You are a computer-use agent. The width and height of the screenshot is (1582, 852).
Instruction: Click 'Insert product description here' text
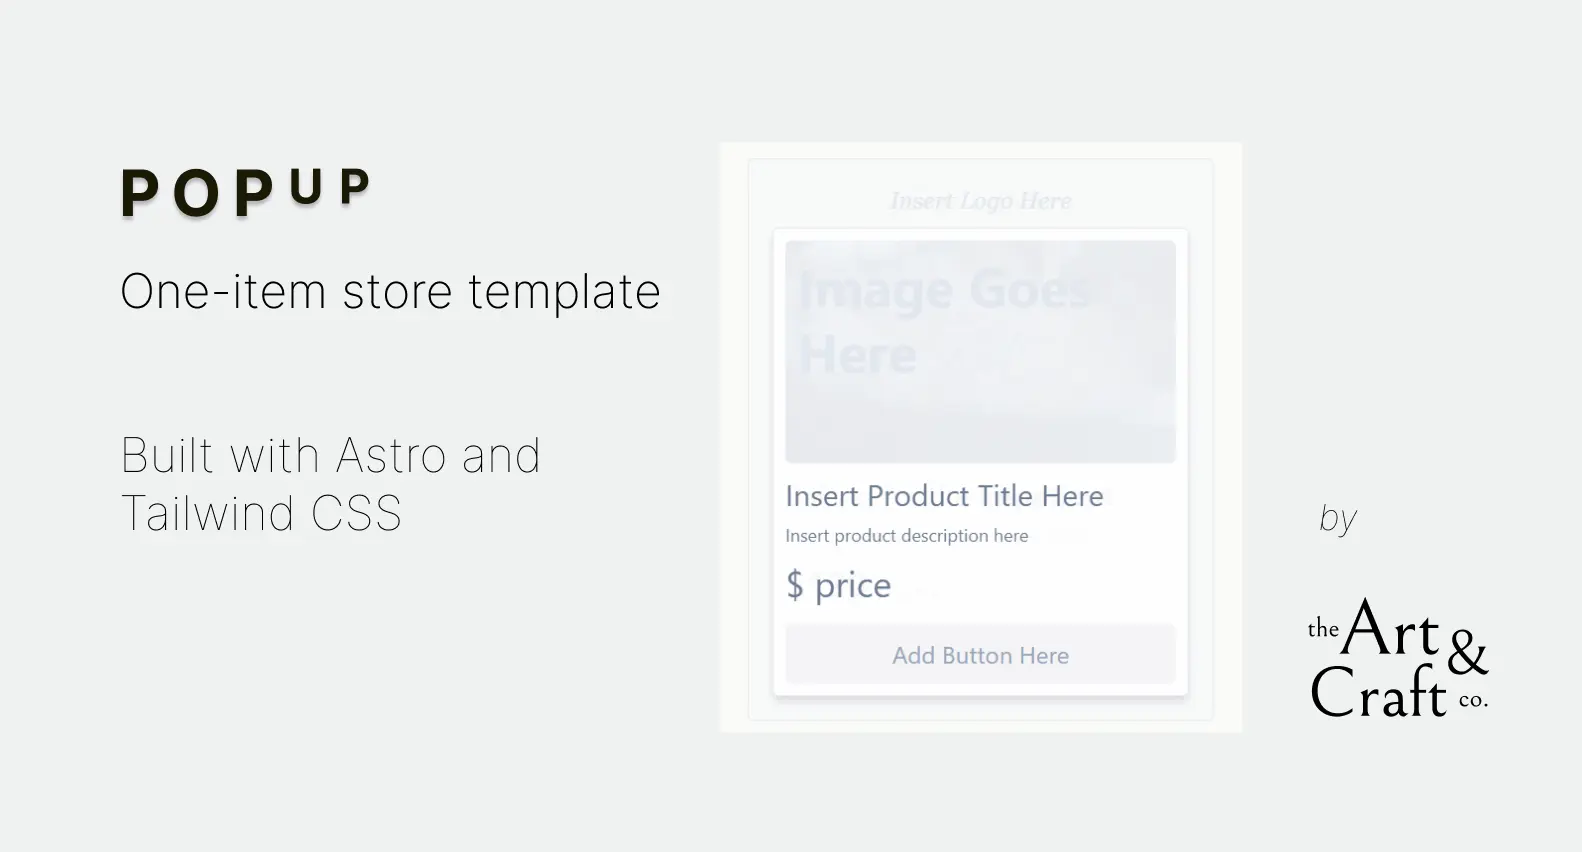pyautogui.click(x=907, y=536)
